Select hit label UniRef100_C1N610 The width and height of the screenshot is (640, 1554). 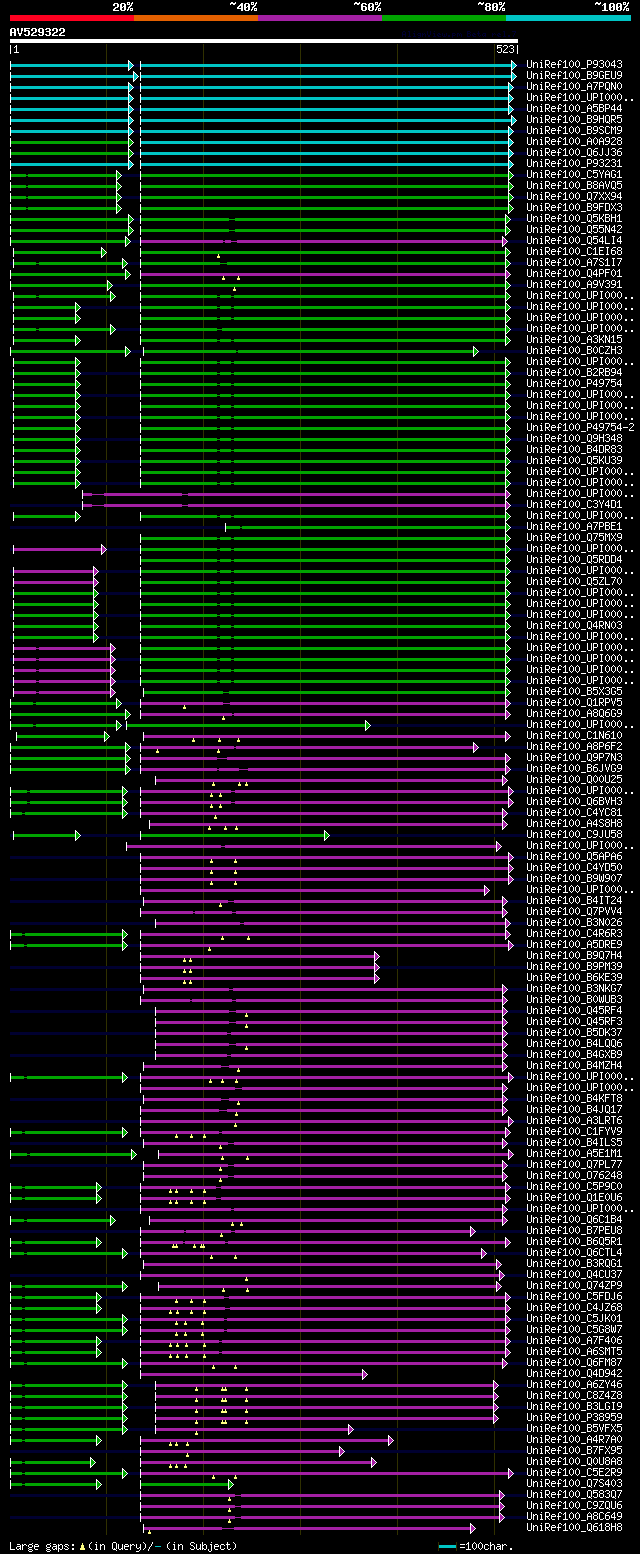[574, 735]
